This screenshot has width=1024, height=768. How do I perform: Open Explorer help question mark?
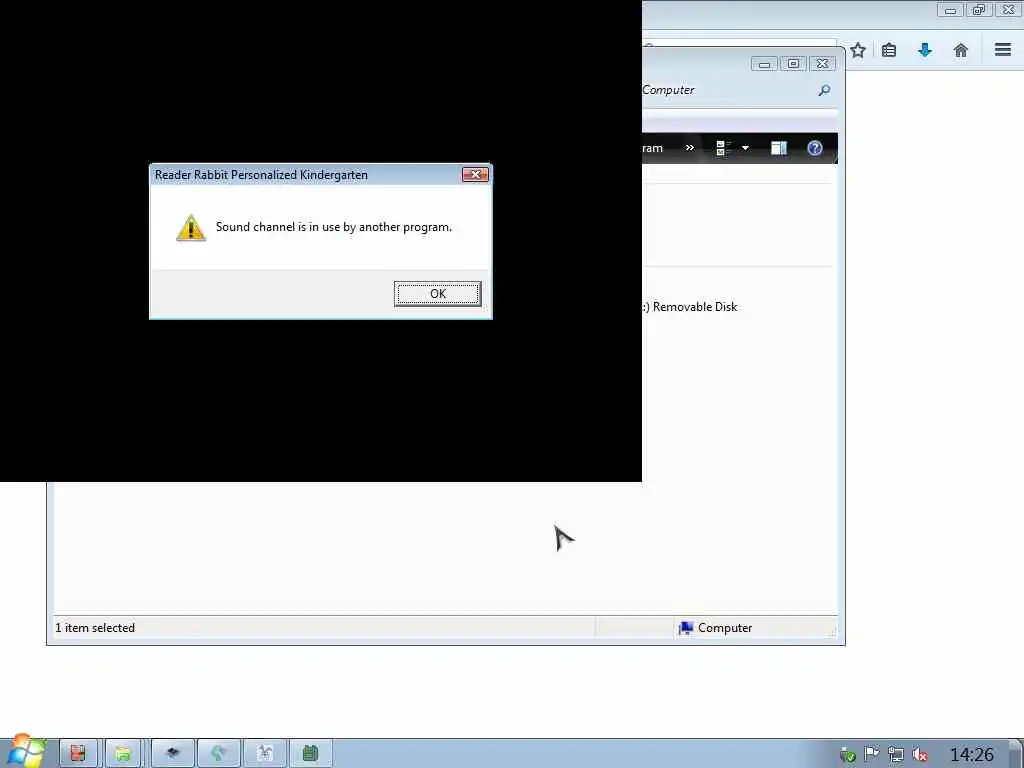pos(814,148)
